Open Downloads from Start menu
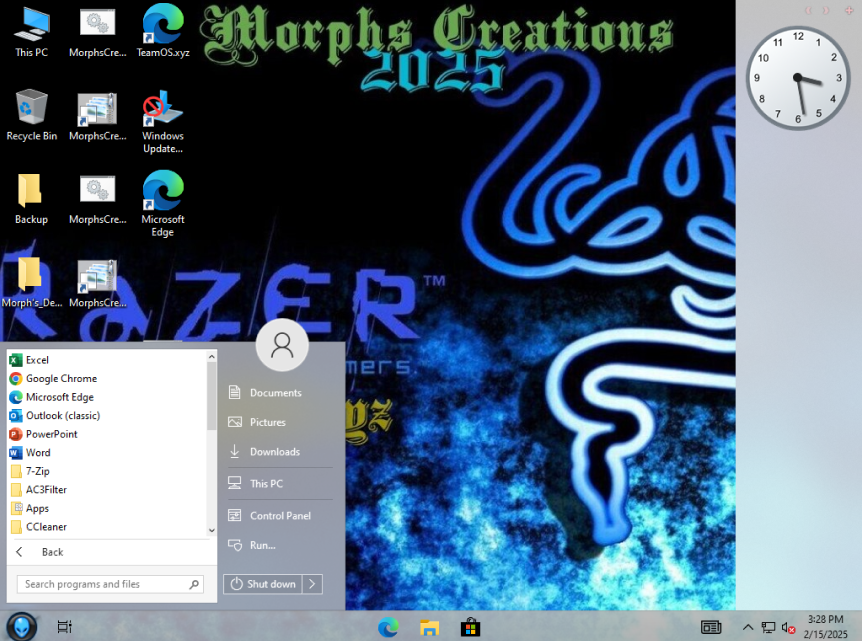Image resolution: width=862 pixels, height=641 pixels. (279, 452)
